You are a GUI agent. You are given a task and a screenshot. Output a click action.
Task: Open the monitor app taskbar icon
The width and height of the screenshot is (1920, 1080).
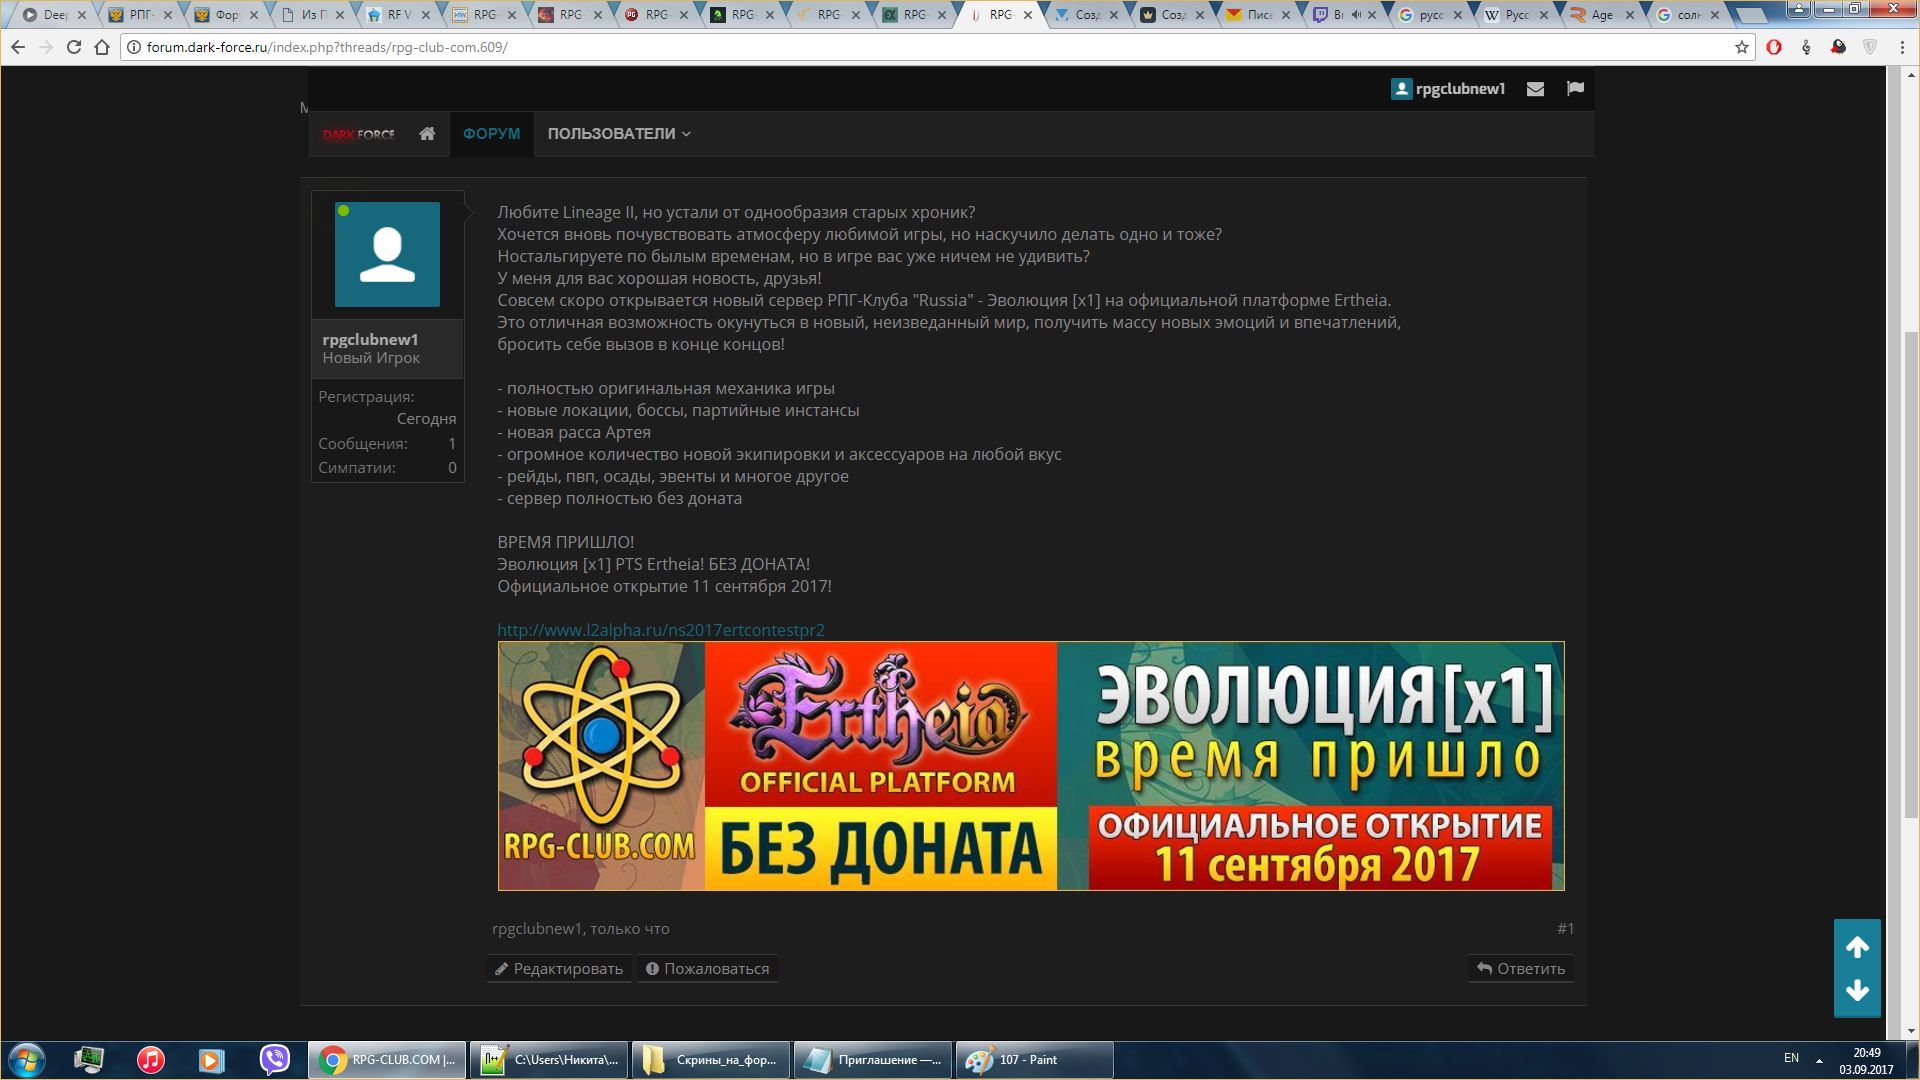click(x=89, y=1060)
